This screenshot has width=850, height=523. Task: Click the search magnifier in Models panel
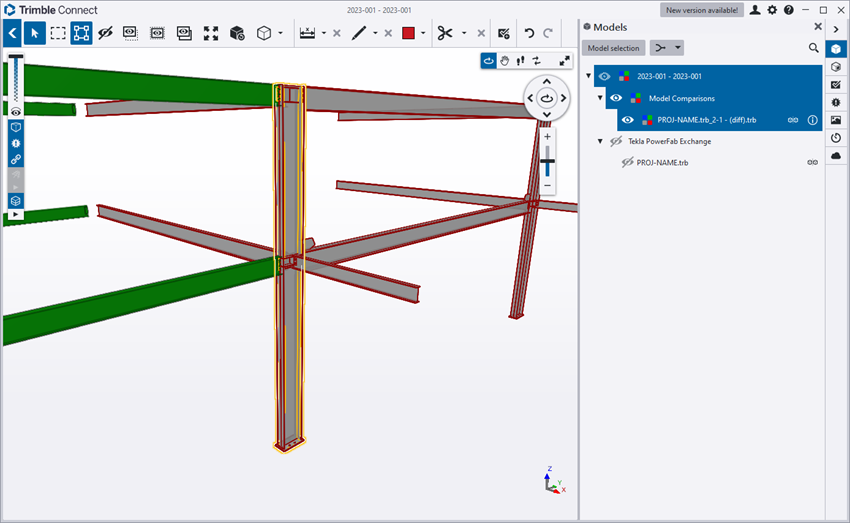(x=813, y=48)
